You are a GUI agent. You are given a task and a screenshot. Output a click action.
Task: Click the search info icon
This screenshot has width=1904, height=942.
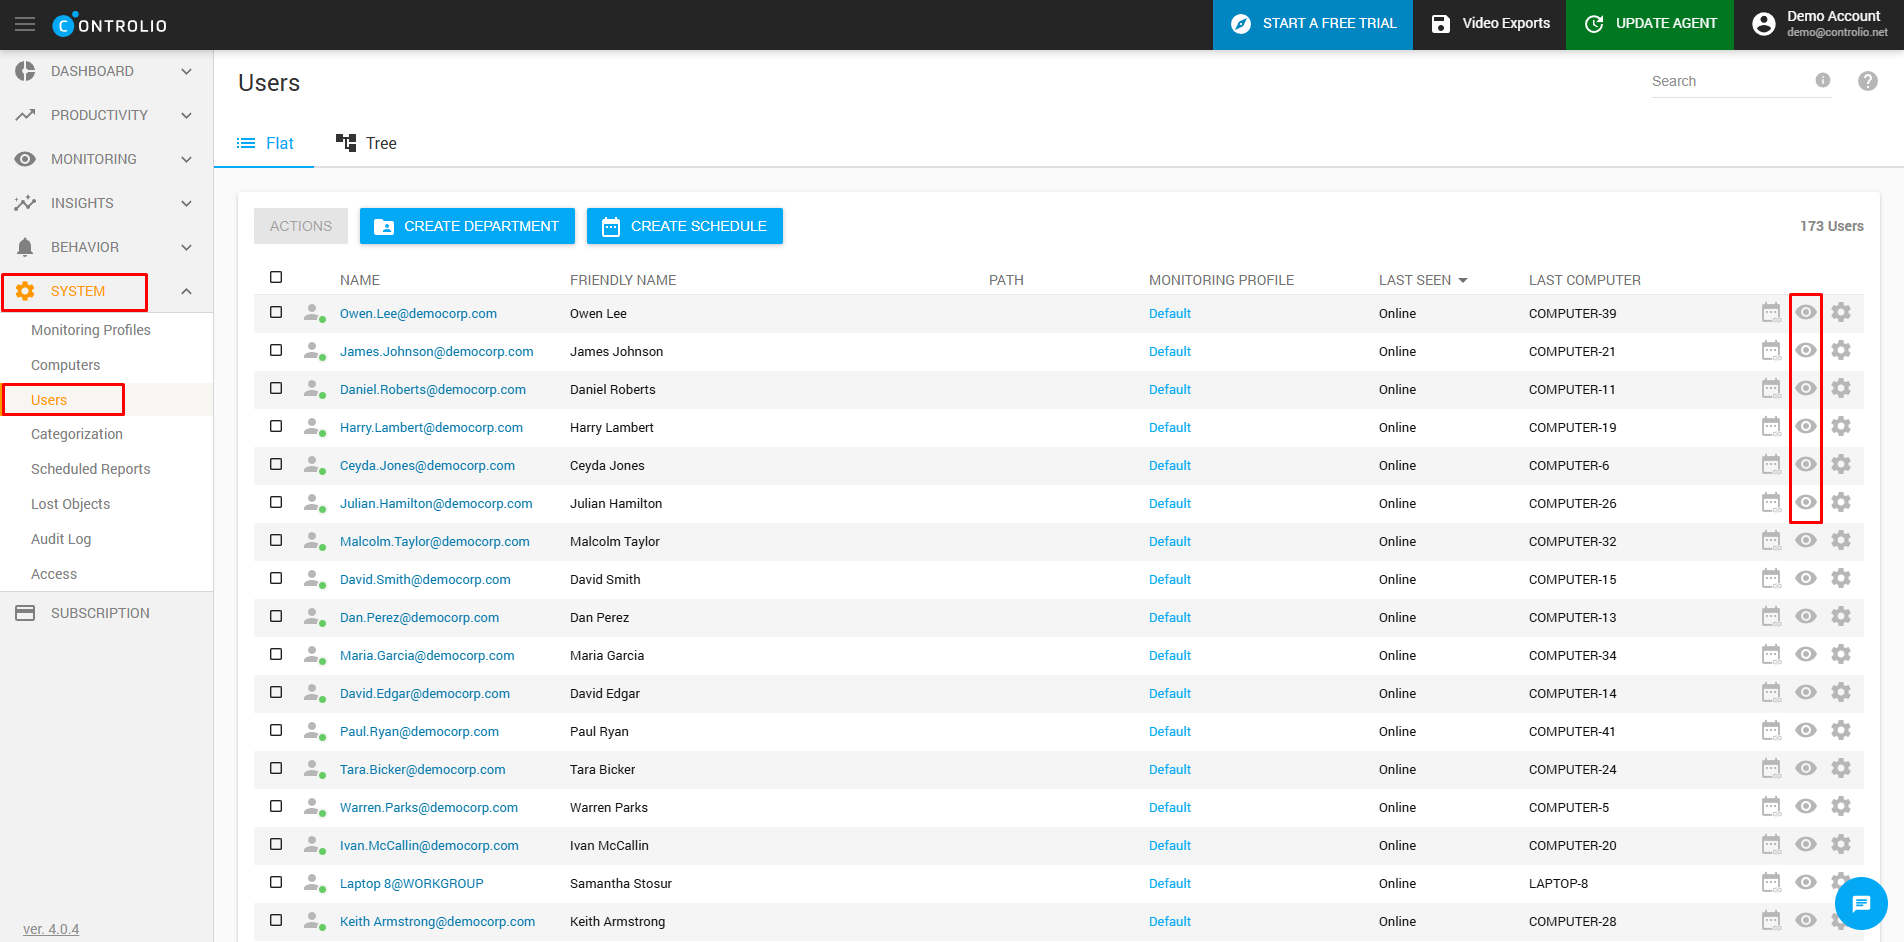1822,81
